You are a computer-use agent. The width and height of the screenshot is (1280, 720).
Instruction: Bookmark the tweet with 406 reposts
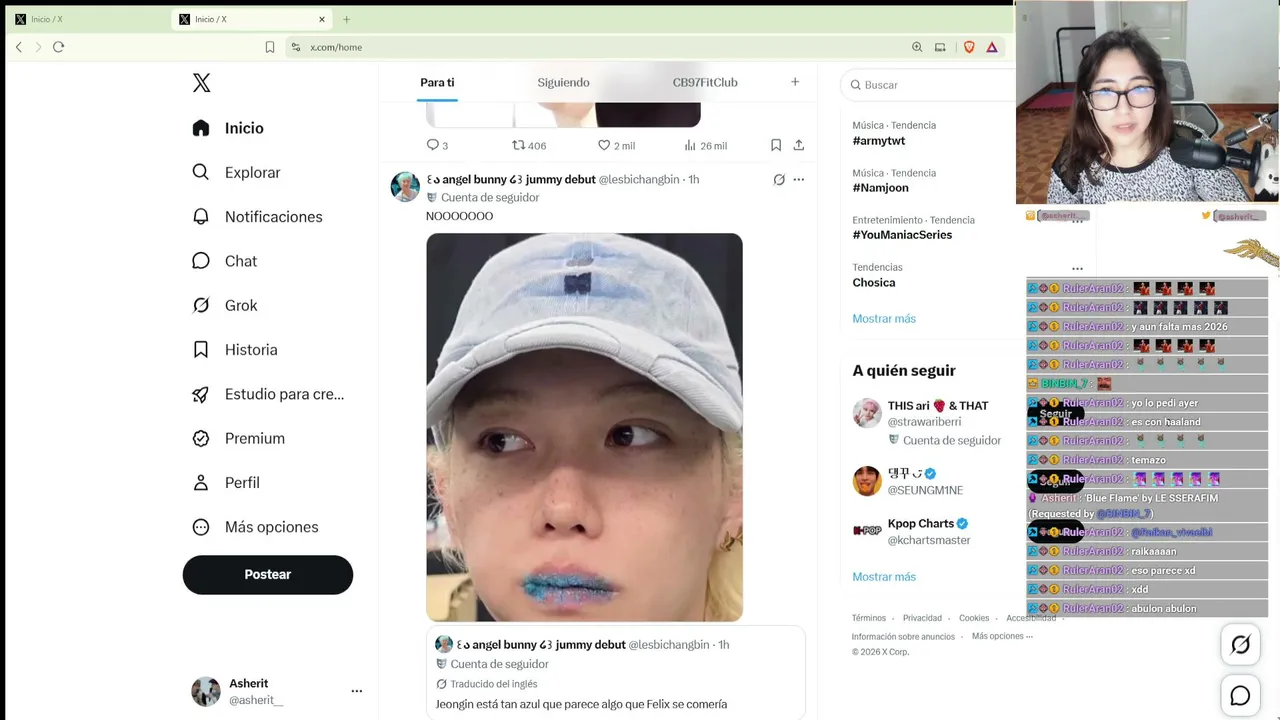coord(776,145)
